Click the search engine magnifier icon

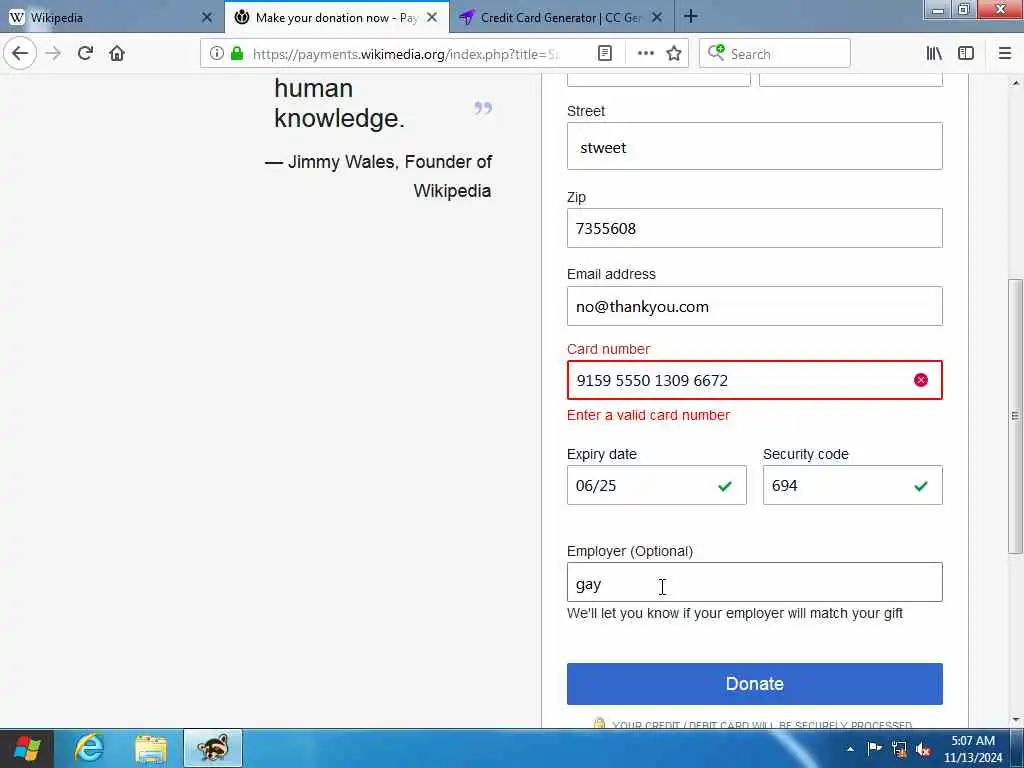716,53
